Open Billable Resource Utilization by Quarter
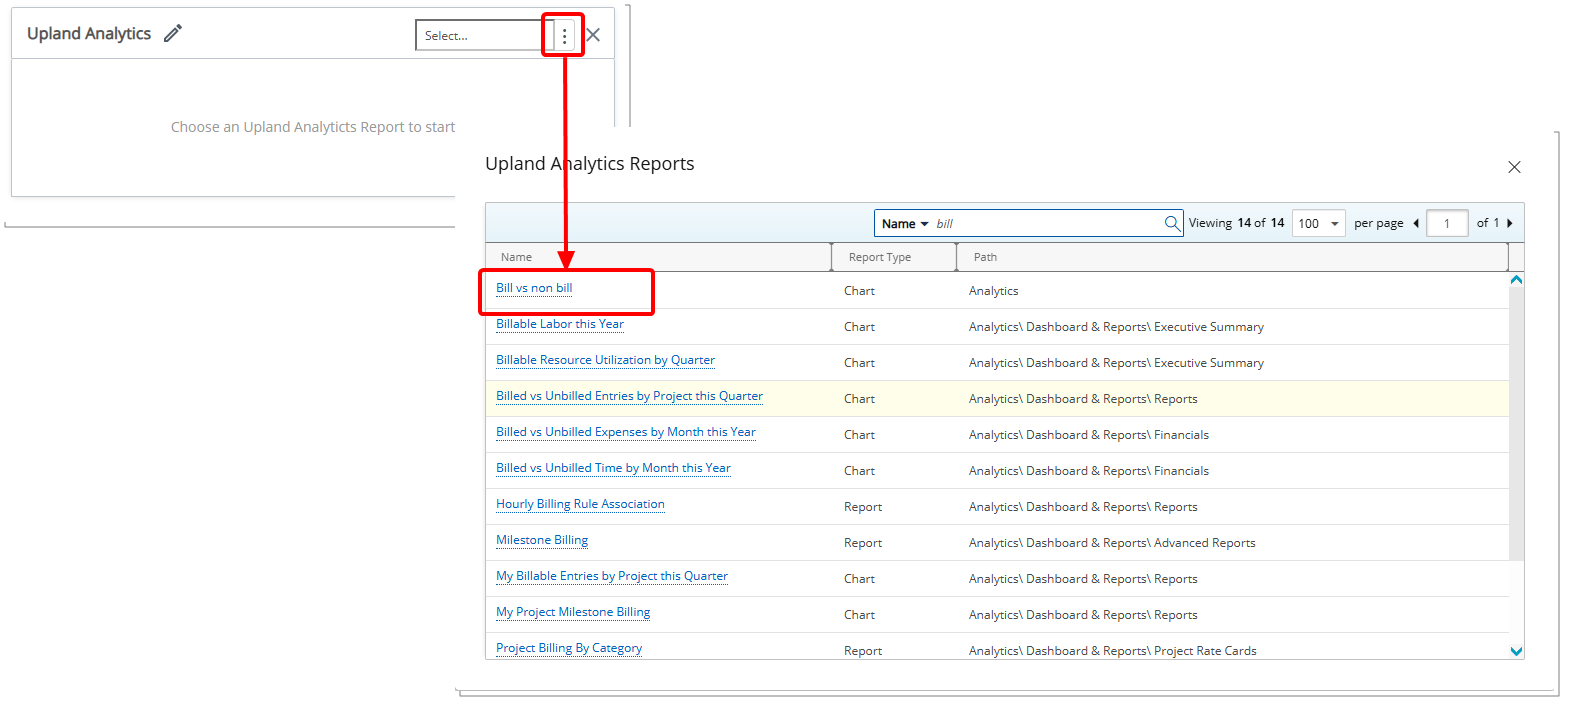This screenshot has width=1571, height=708. 605,360
